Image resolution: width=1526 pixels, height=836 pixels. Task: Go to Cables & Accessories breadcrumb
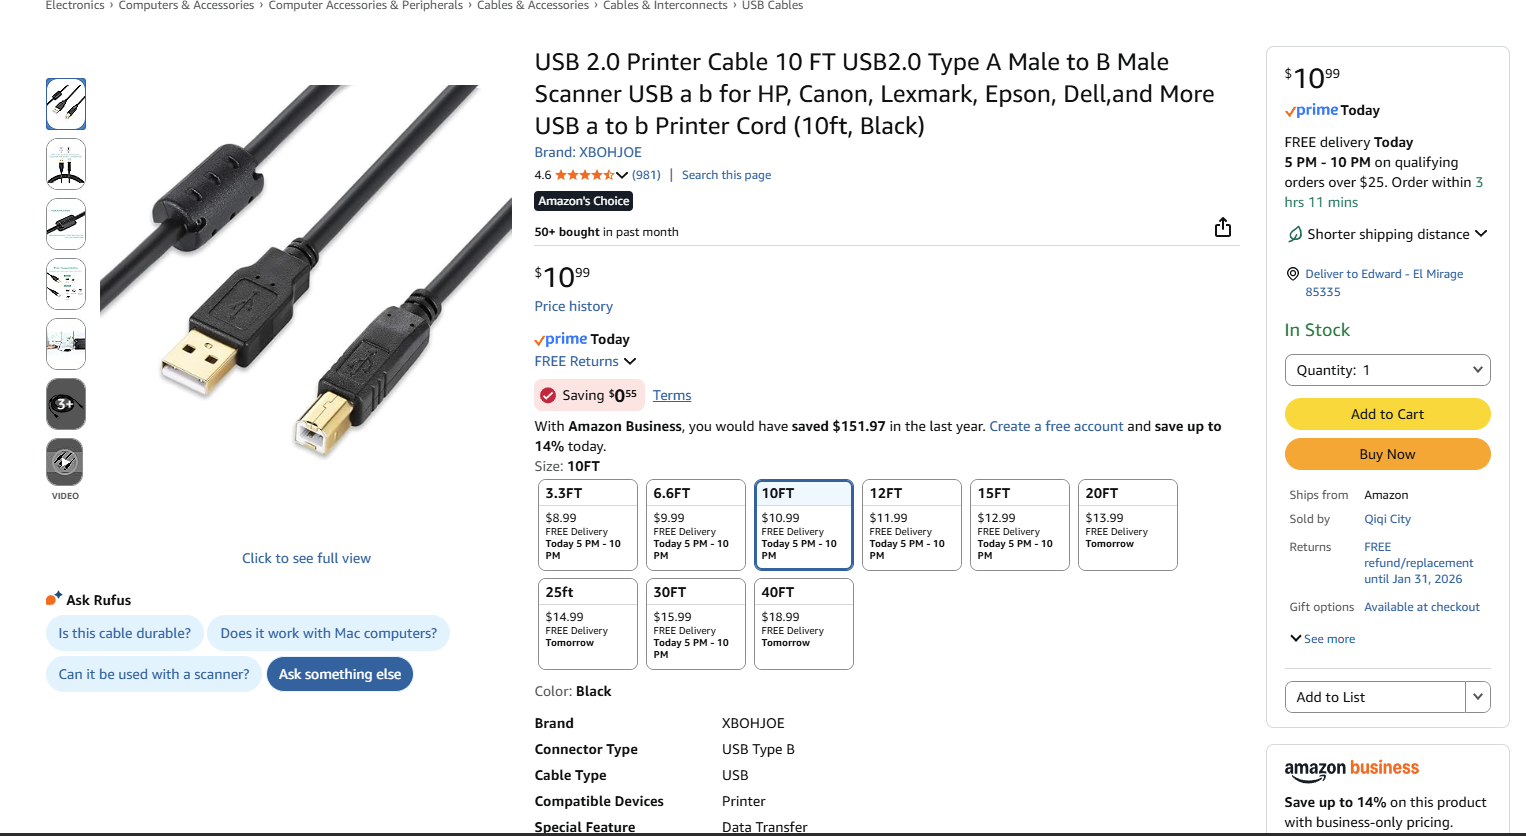point(533,6)
